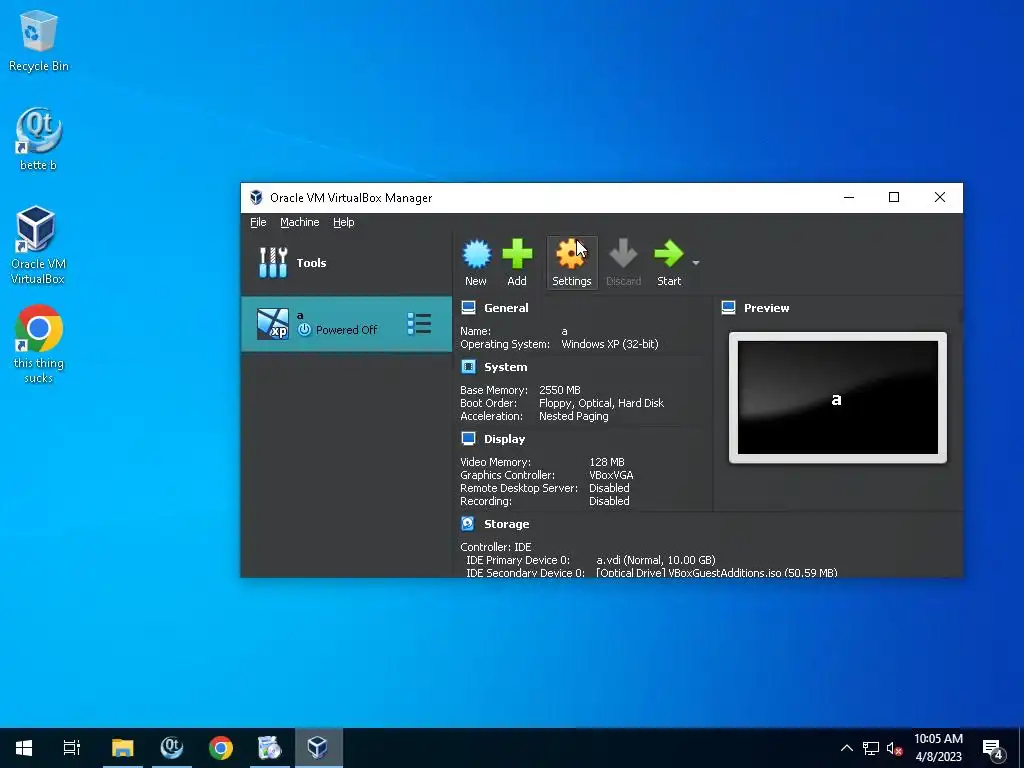1024x768 pixels.
Task: Maximize the VirtualBox Manager window
Action: tap(894, 197)
